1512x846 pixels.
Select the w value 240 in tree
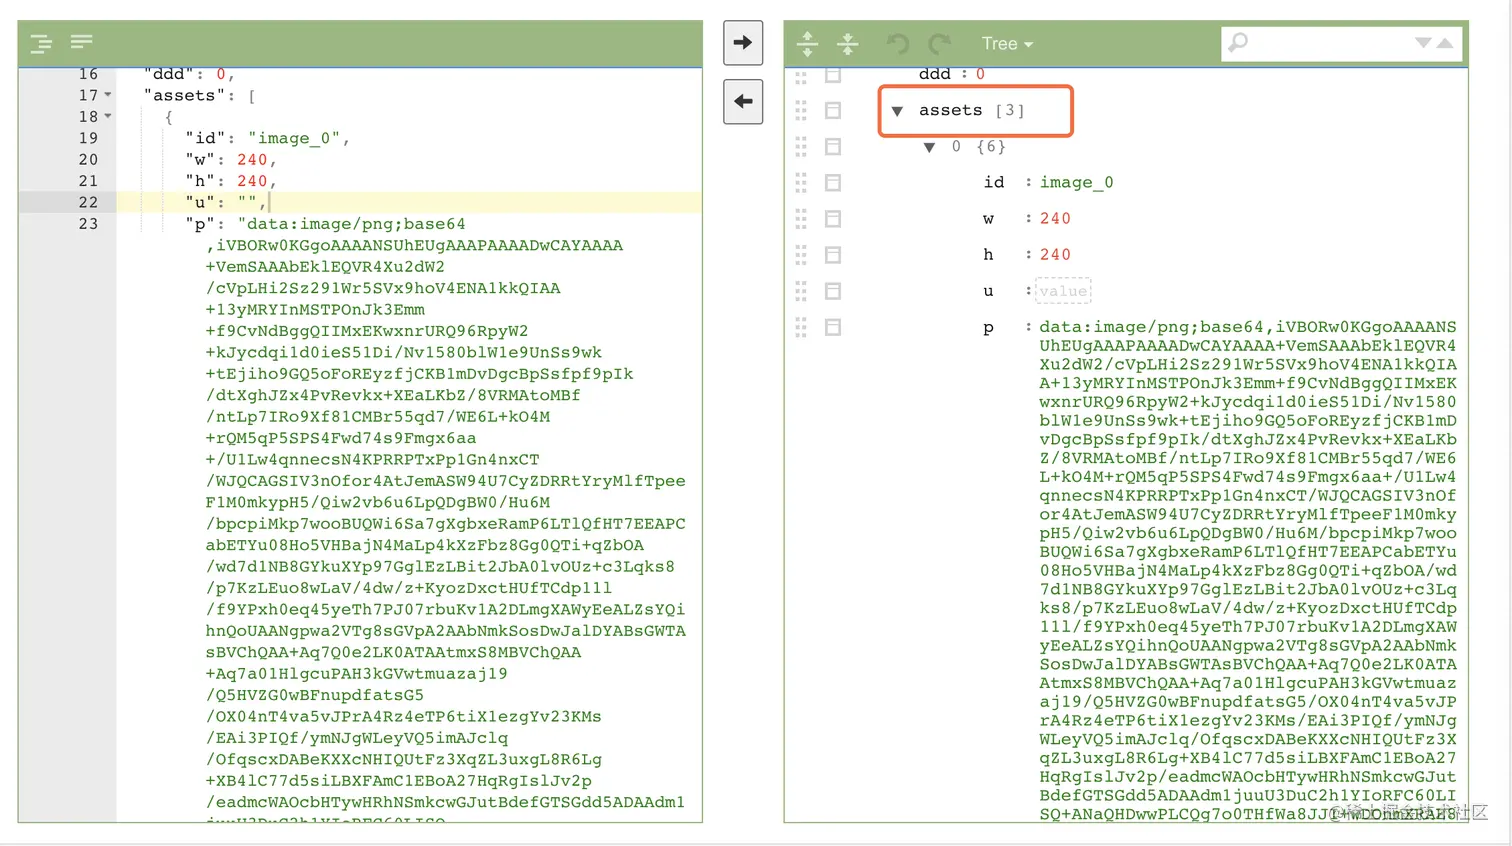tap(1055, 218)
